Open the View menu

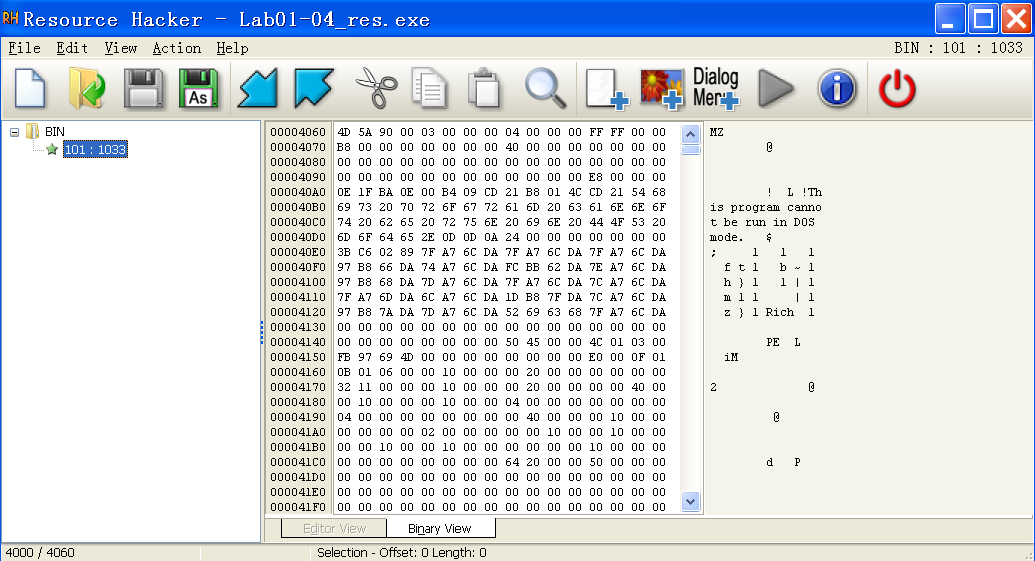tap(121, 48)
